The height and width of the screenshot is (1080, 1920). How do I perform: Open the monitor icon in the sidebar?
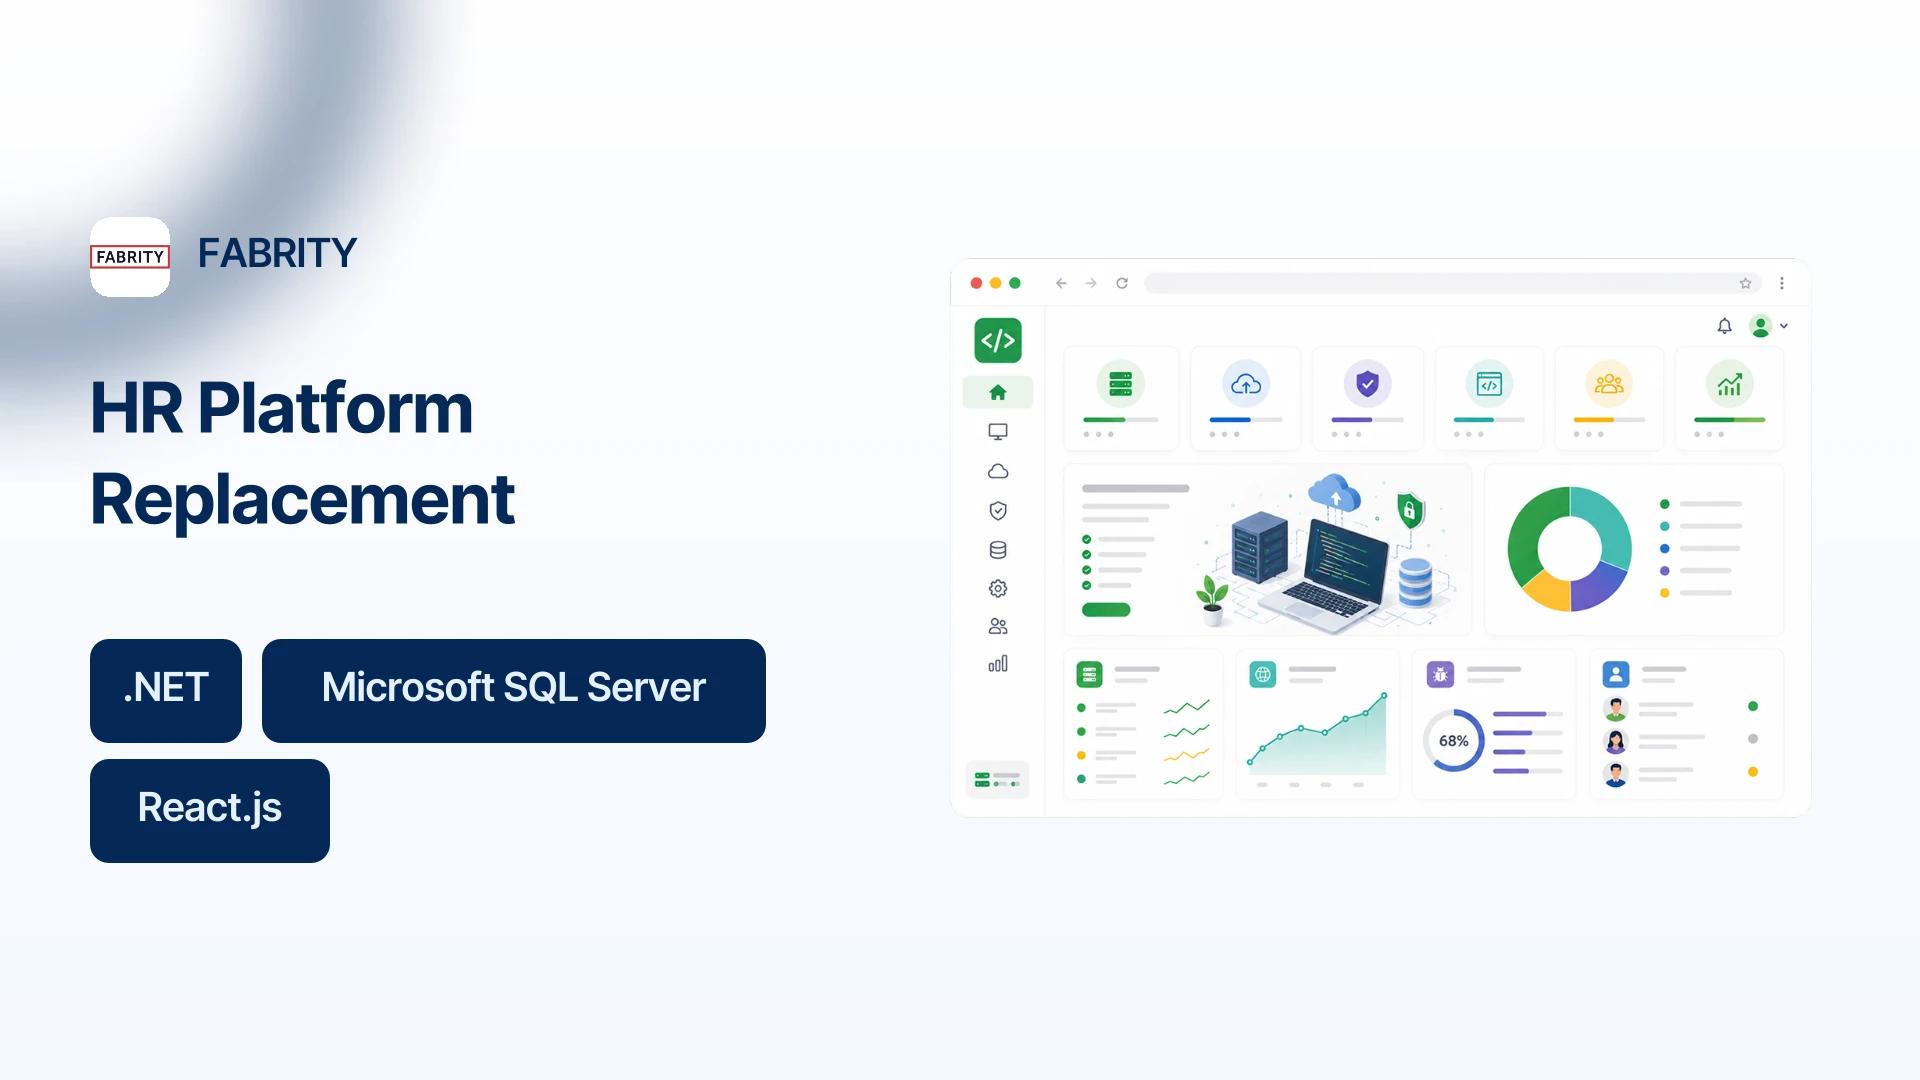pyautogui.click(x=998, y=432)
